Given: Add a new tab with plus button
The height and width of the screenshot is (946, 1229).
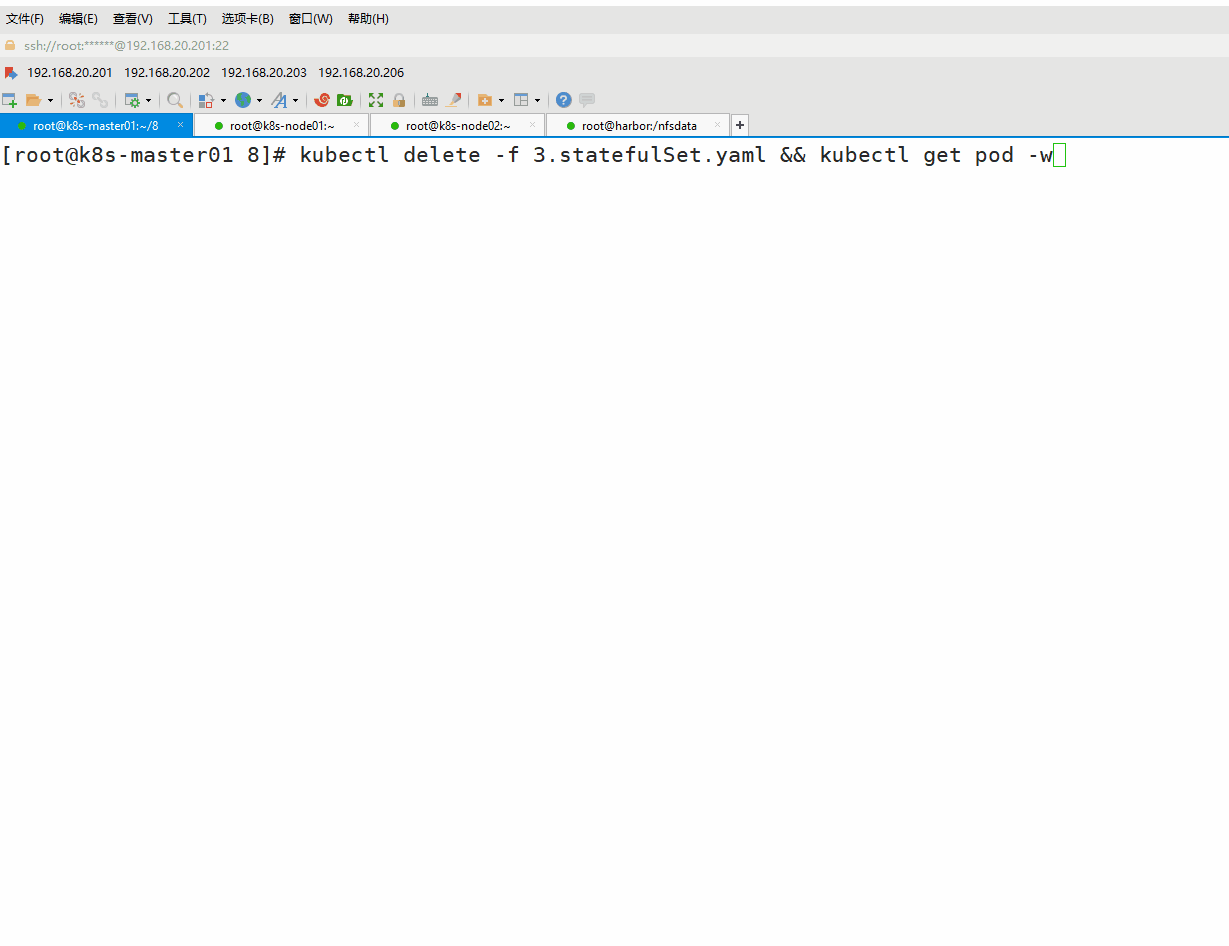Looking at the screenshot, I should 740,125.
